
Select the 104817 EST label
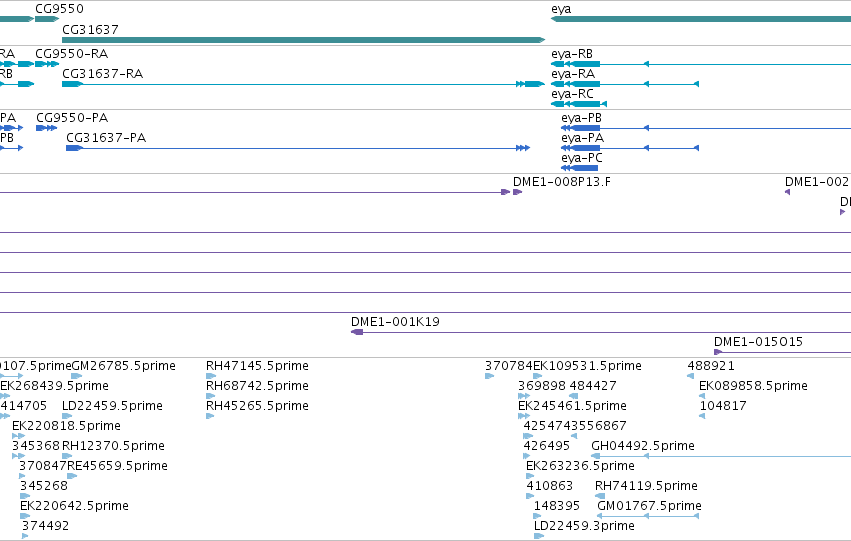tap(723, 406)
